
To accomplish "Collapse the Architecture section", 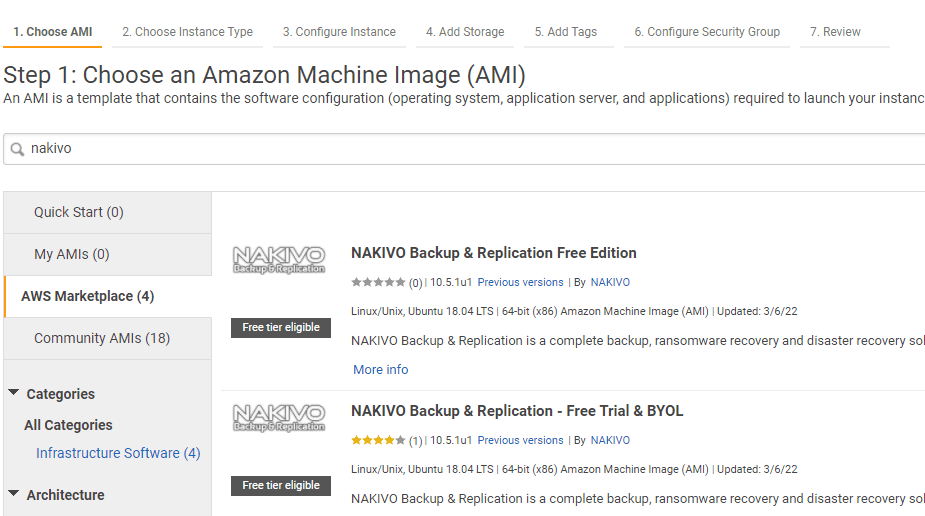I will 14,494.
